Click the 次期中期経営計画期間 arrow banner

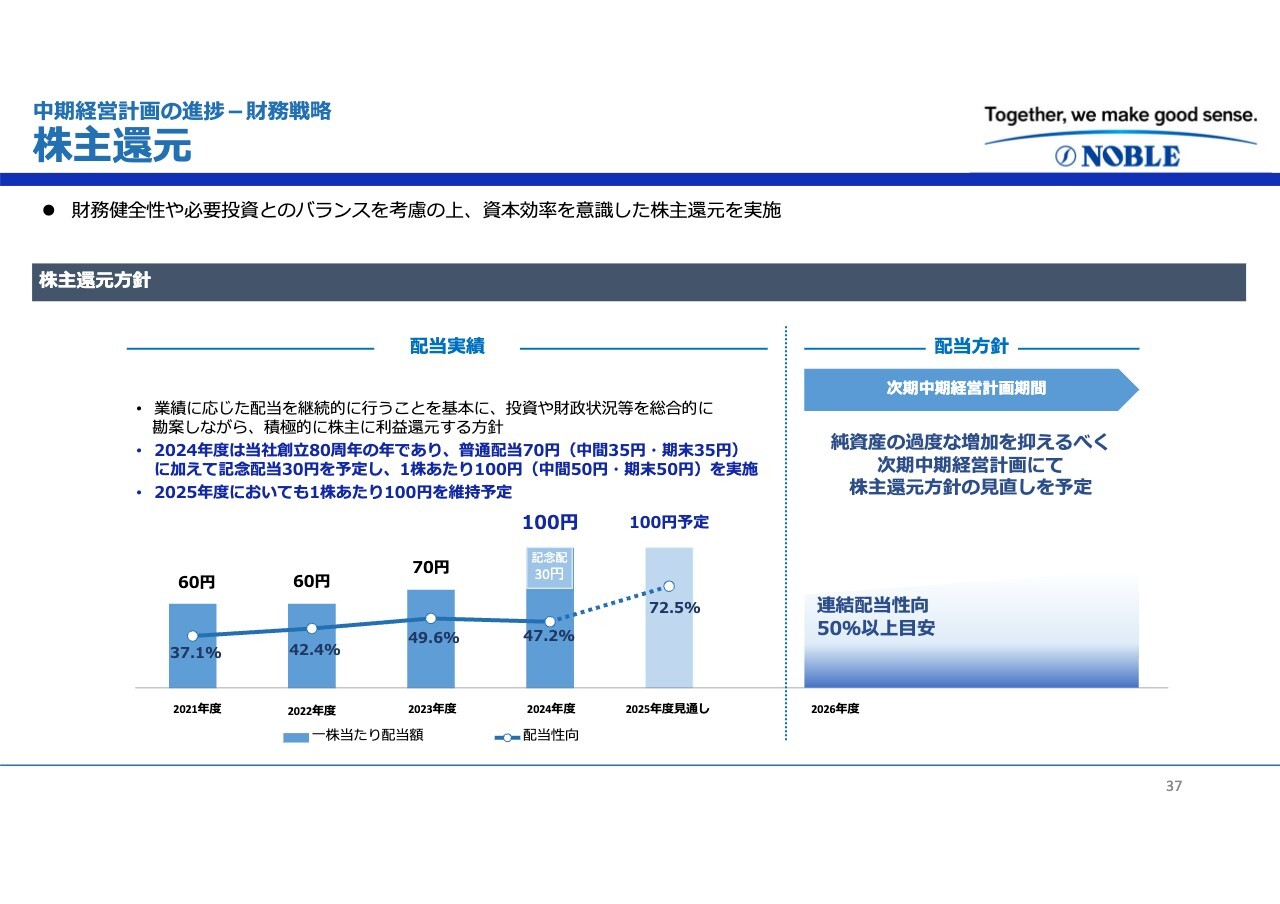(x=971, y=389)
